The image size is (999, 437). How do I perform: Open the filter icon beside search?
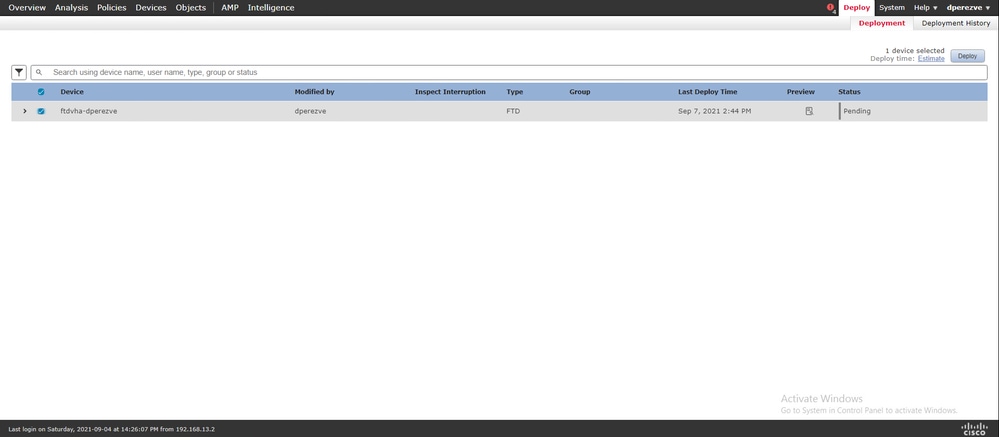[x=19, y=73]
